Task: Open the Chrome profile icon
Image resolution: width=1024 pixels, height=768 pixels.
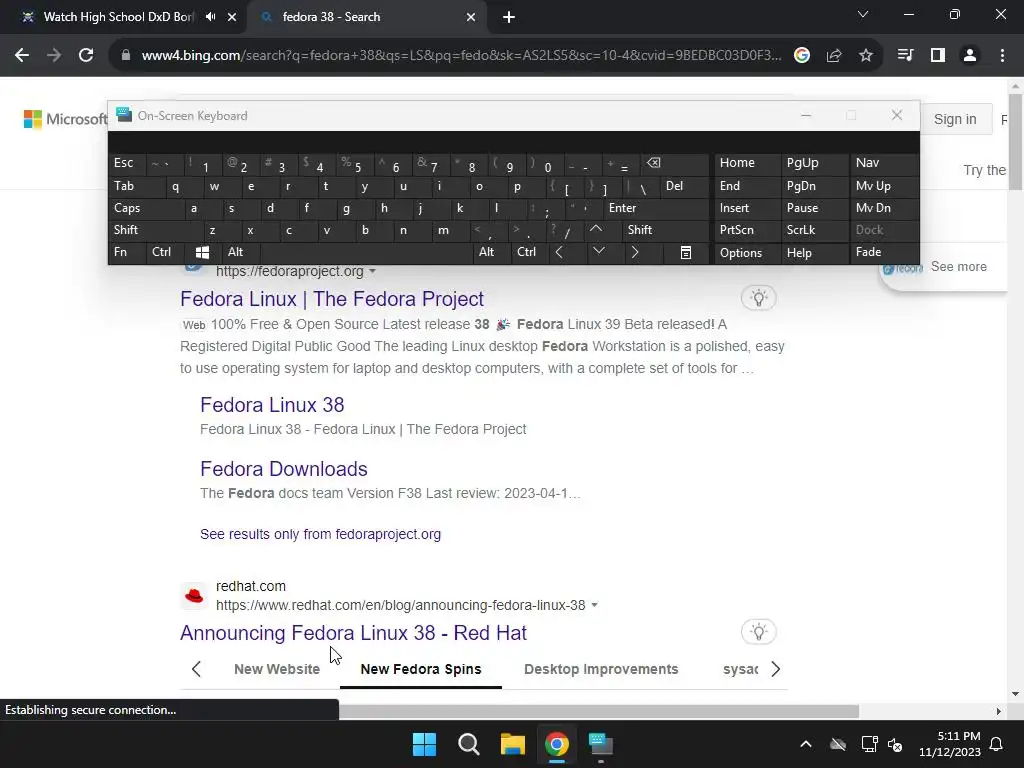Action: pyautogui.click(x=970, y=56)
